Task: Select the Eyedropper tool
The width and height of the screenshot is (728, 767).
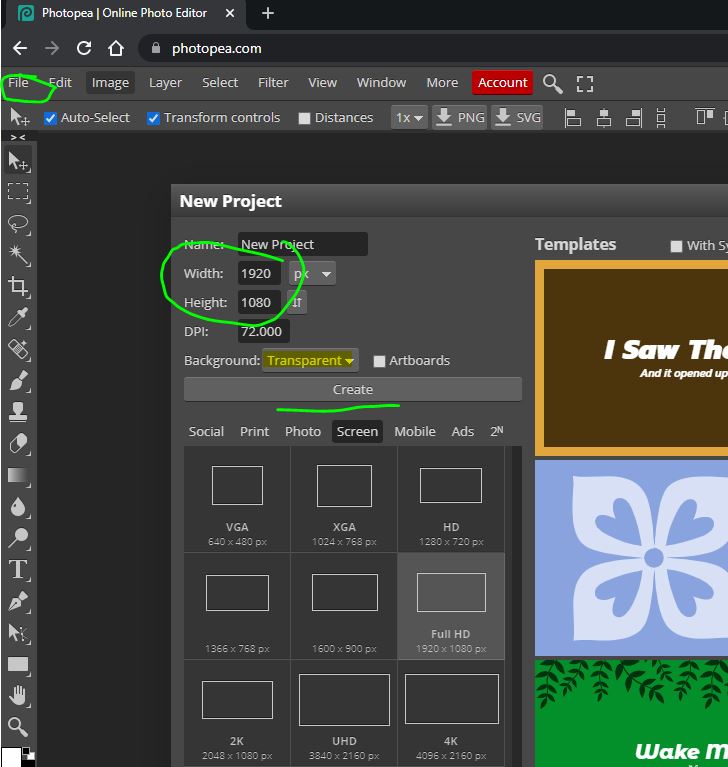Action: 18,318
